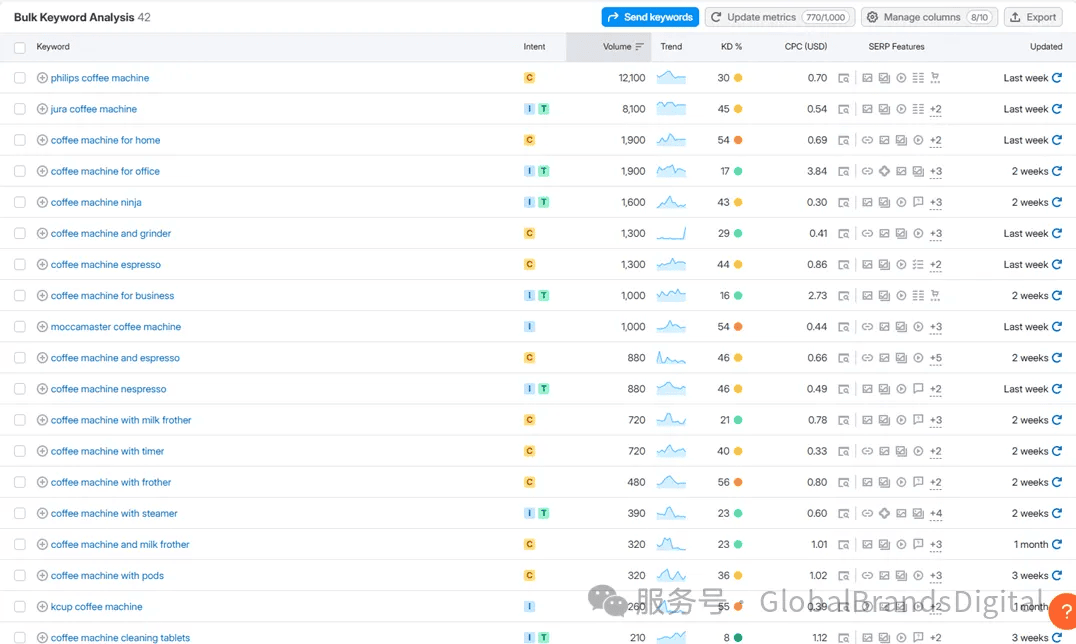Image resolution: width=1076 pixels, height=644 pixels.
Task: Click shopping cart SERP feature for coffee machine for business
Action: point(935,295)
